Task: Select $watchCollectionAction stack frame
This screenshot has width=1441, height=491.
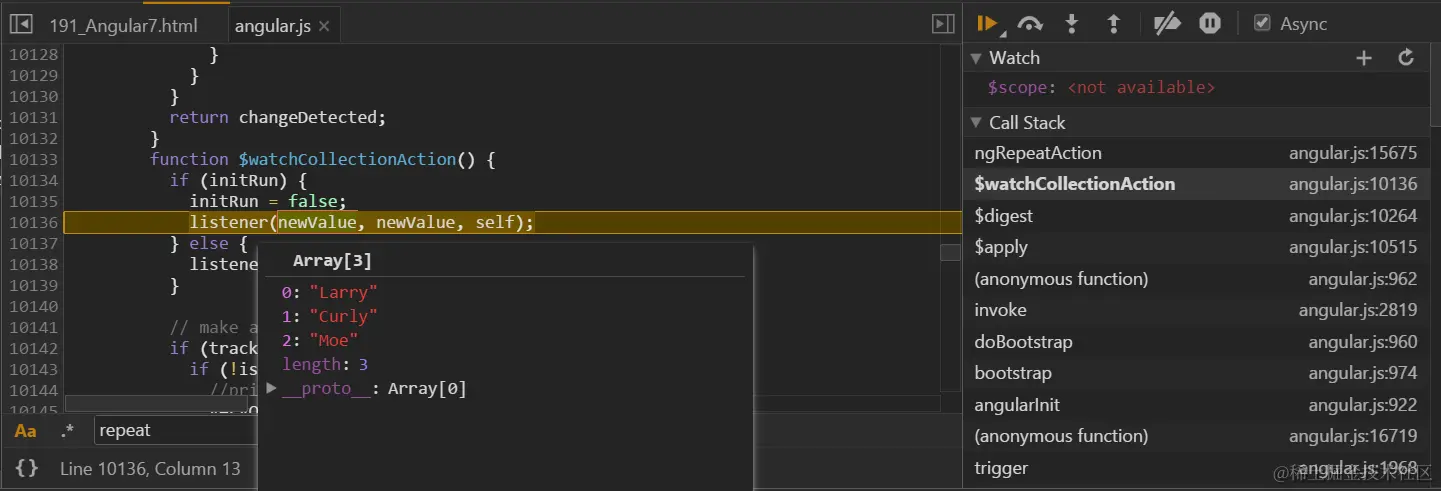Action: (1196, 184)
